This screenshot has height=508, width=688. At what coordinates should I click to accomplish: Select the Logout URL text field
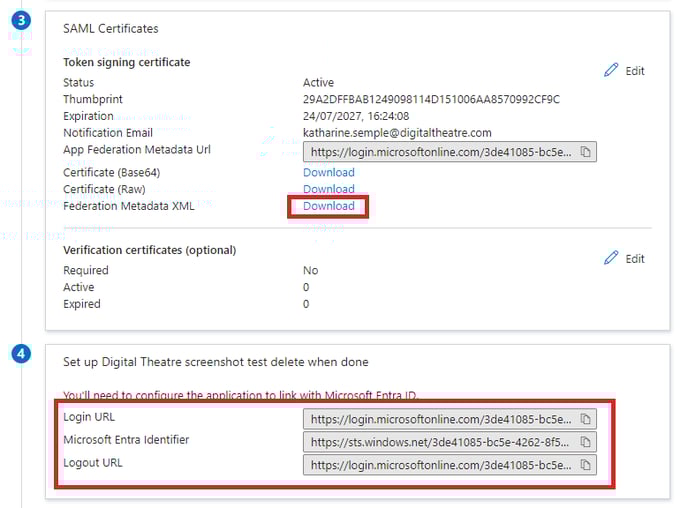click(x=450, y=465)
